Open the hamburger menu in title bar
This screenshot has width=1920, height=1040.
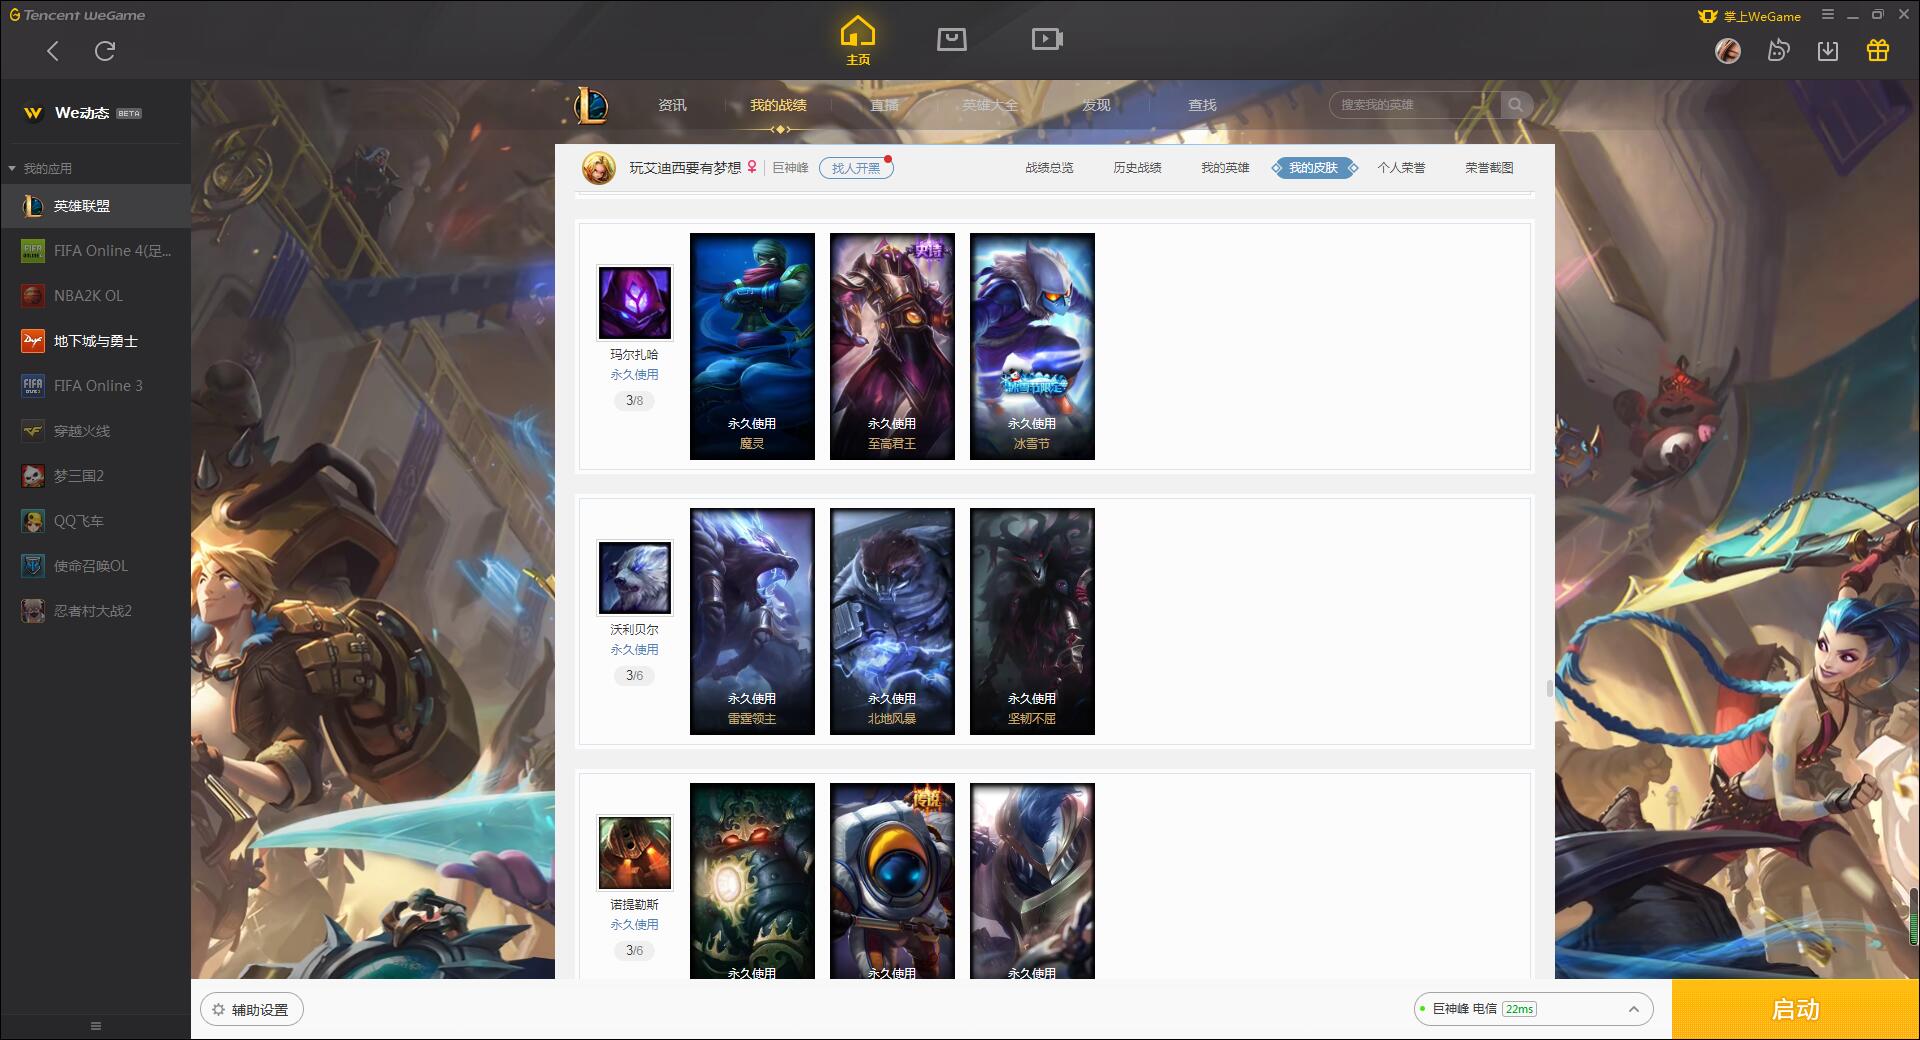pyautogui.click(x=1828, y=14)
